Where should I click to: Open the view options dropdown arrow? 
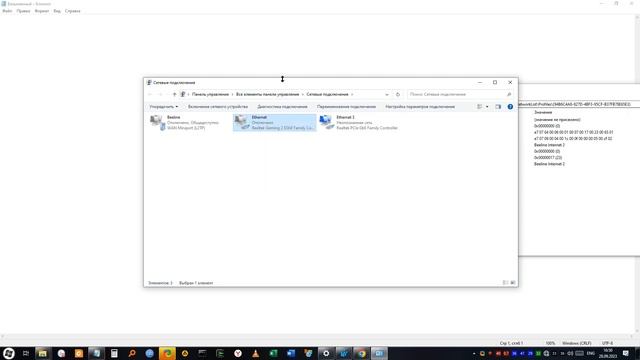[x=487, y=107]
